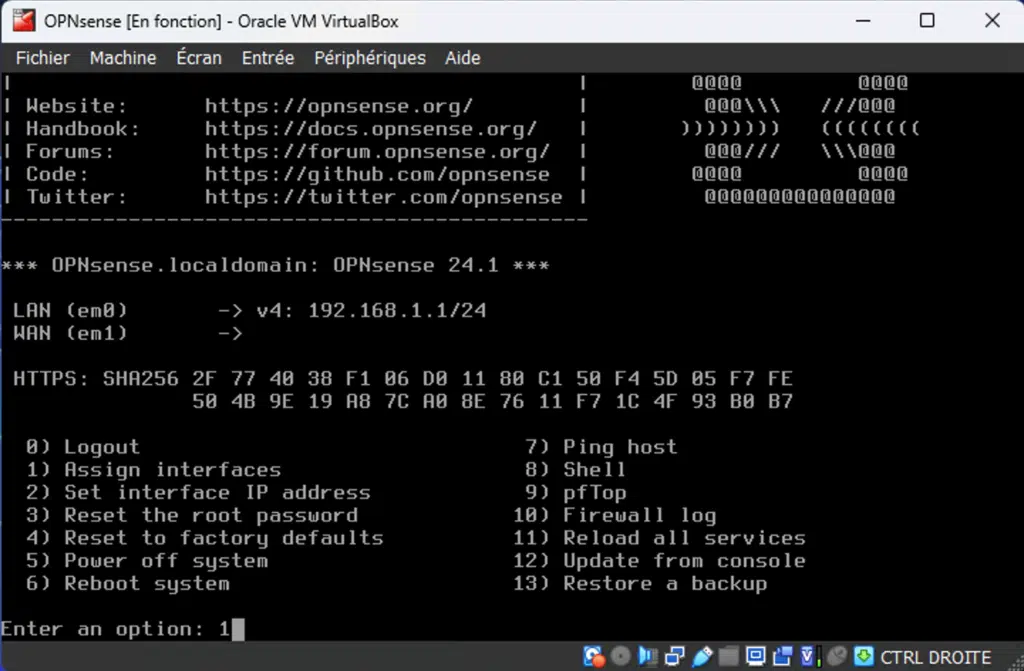Open the Périphériques menu
The width and height of the screenshot is (1024, 671).
[x=370, y=58]
